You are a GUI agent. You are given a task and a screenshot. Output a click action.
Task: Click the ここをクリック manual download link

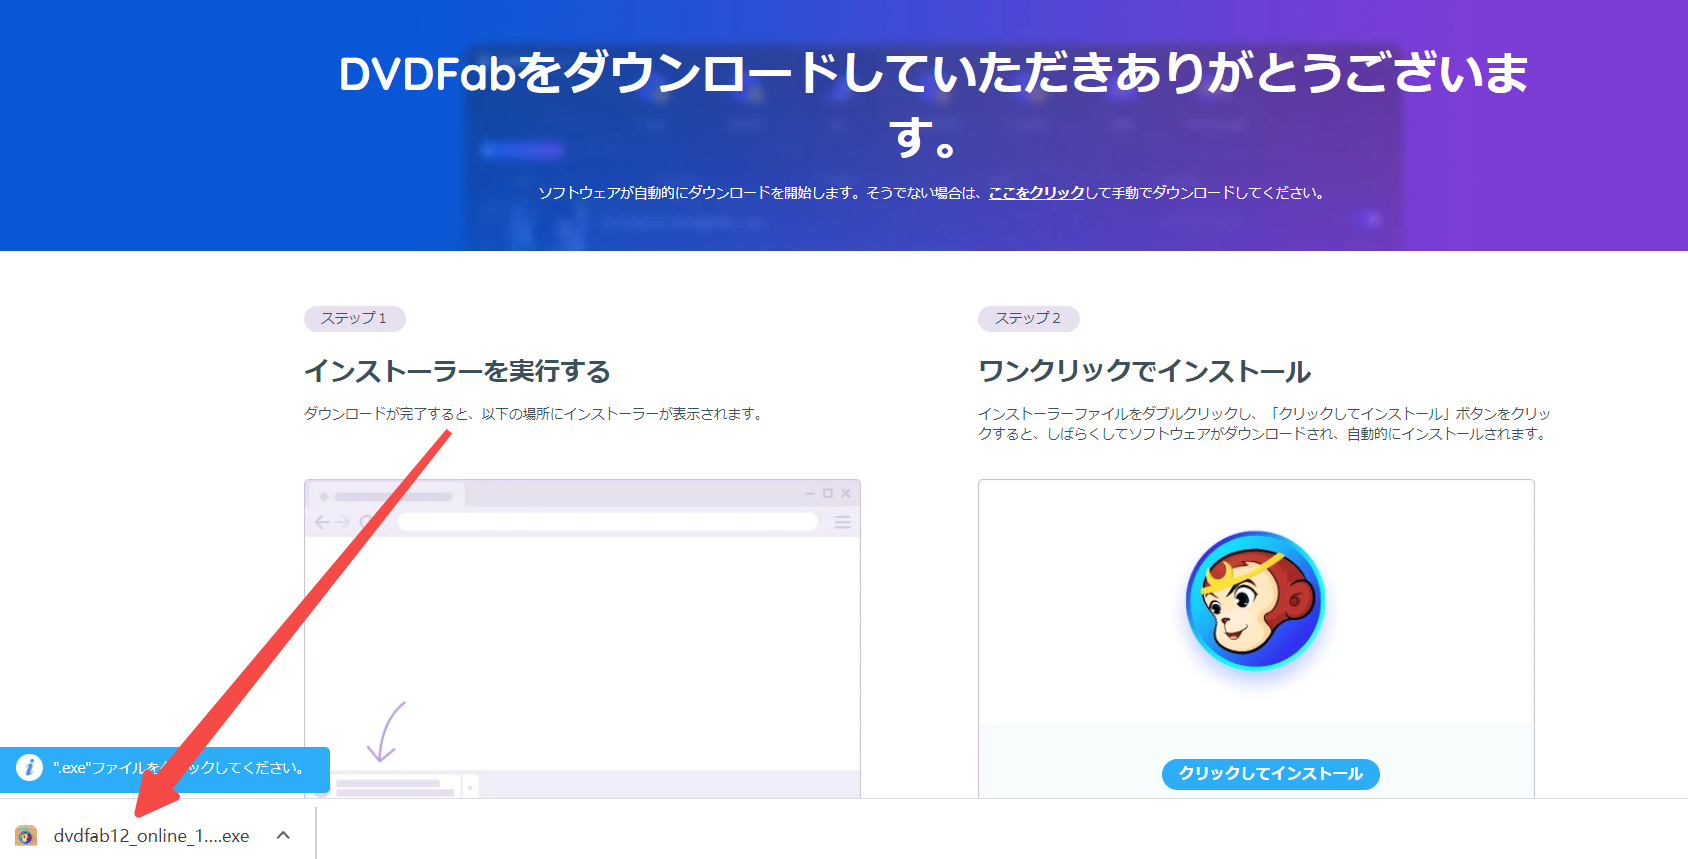click(1036, 193)
